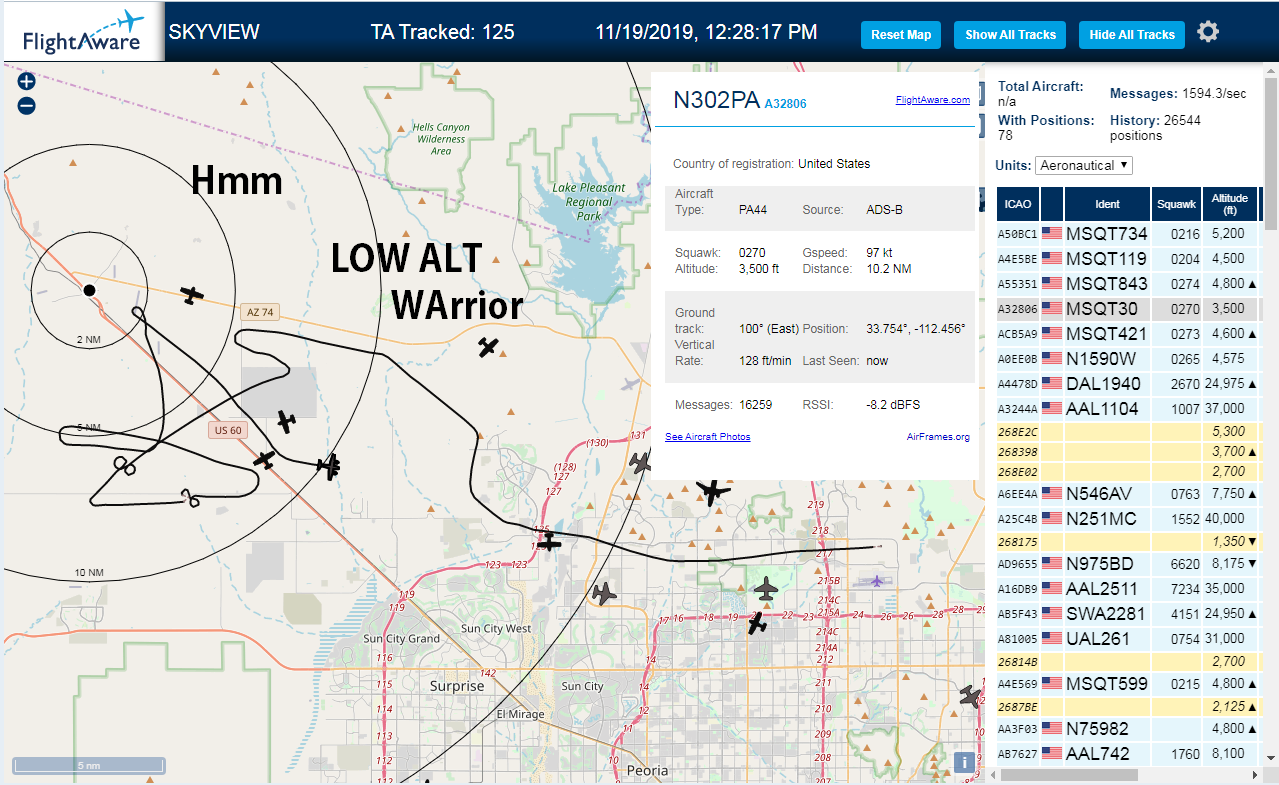Click Hide All Tracks button
This screenshot has width=1279, height=785.
tap(1132, 34)
